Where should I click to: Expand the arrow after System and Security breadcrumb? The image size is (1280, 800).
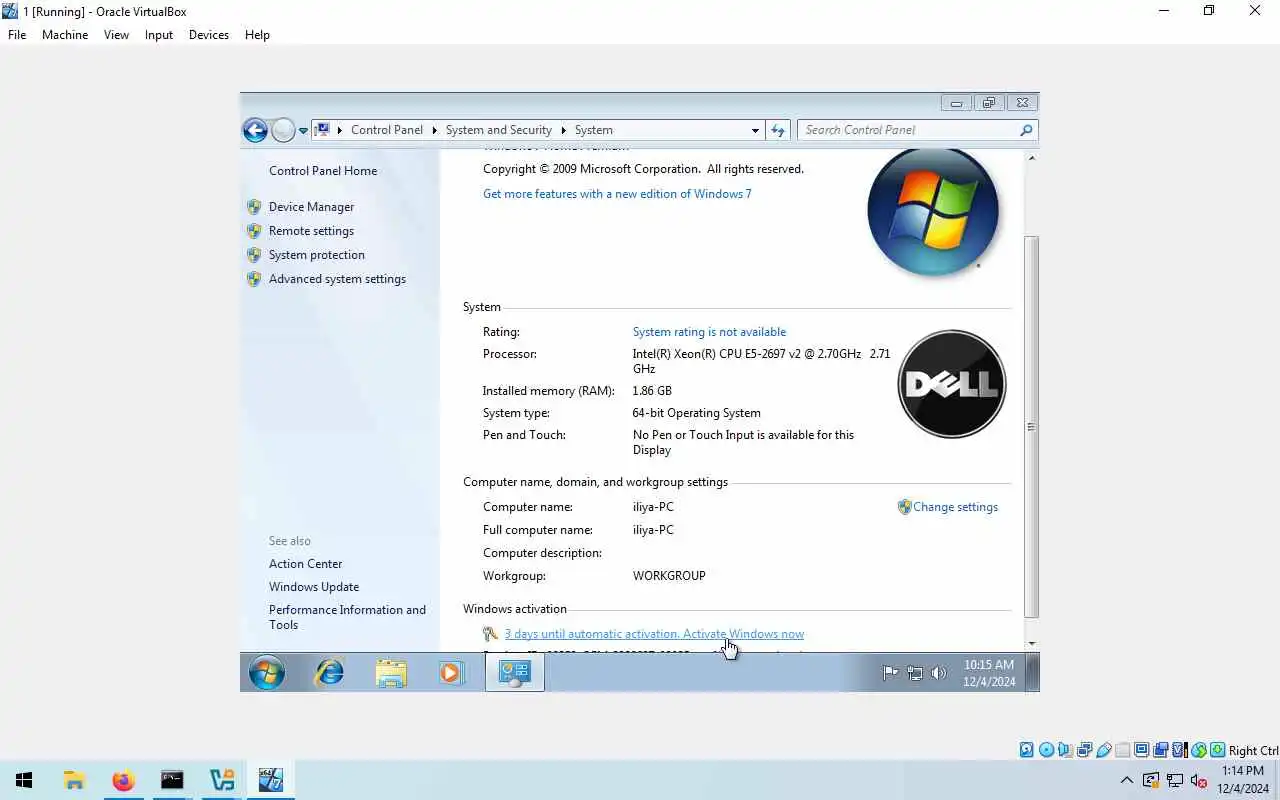(563, 130)
